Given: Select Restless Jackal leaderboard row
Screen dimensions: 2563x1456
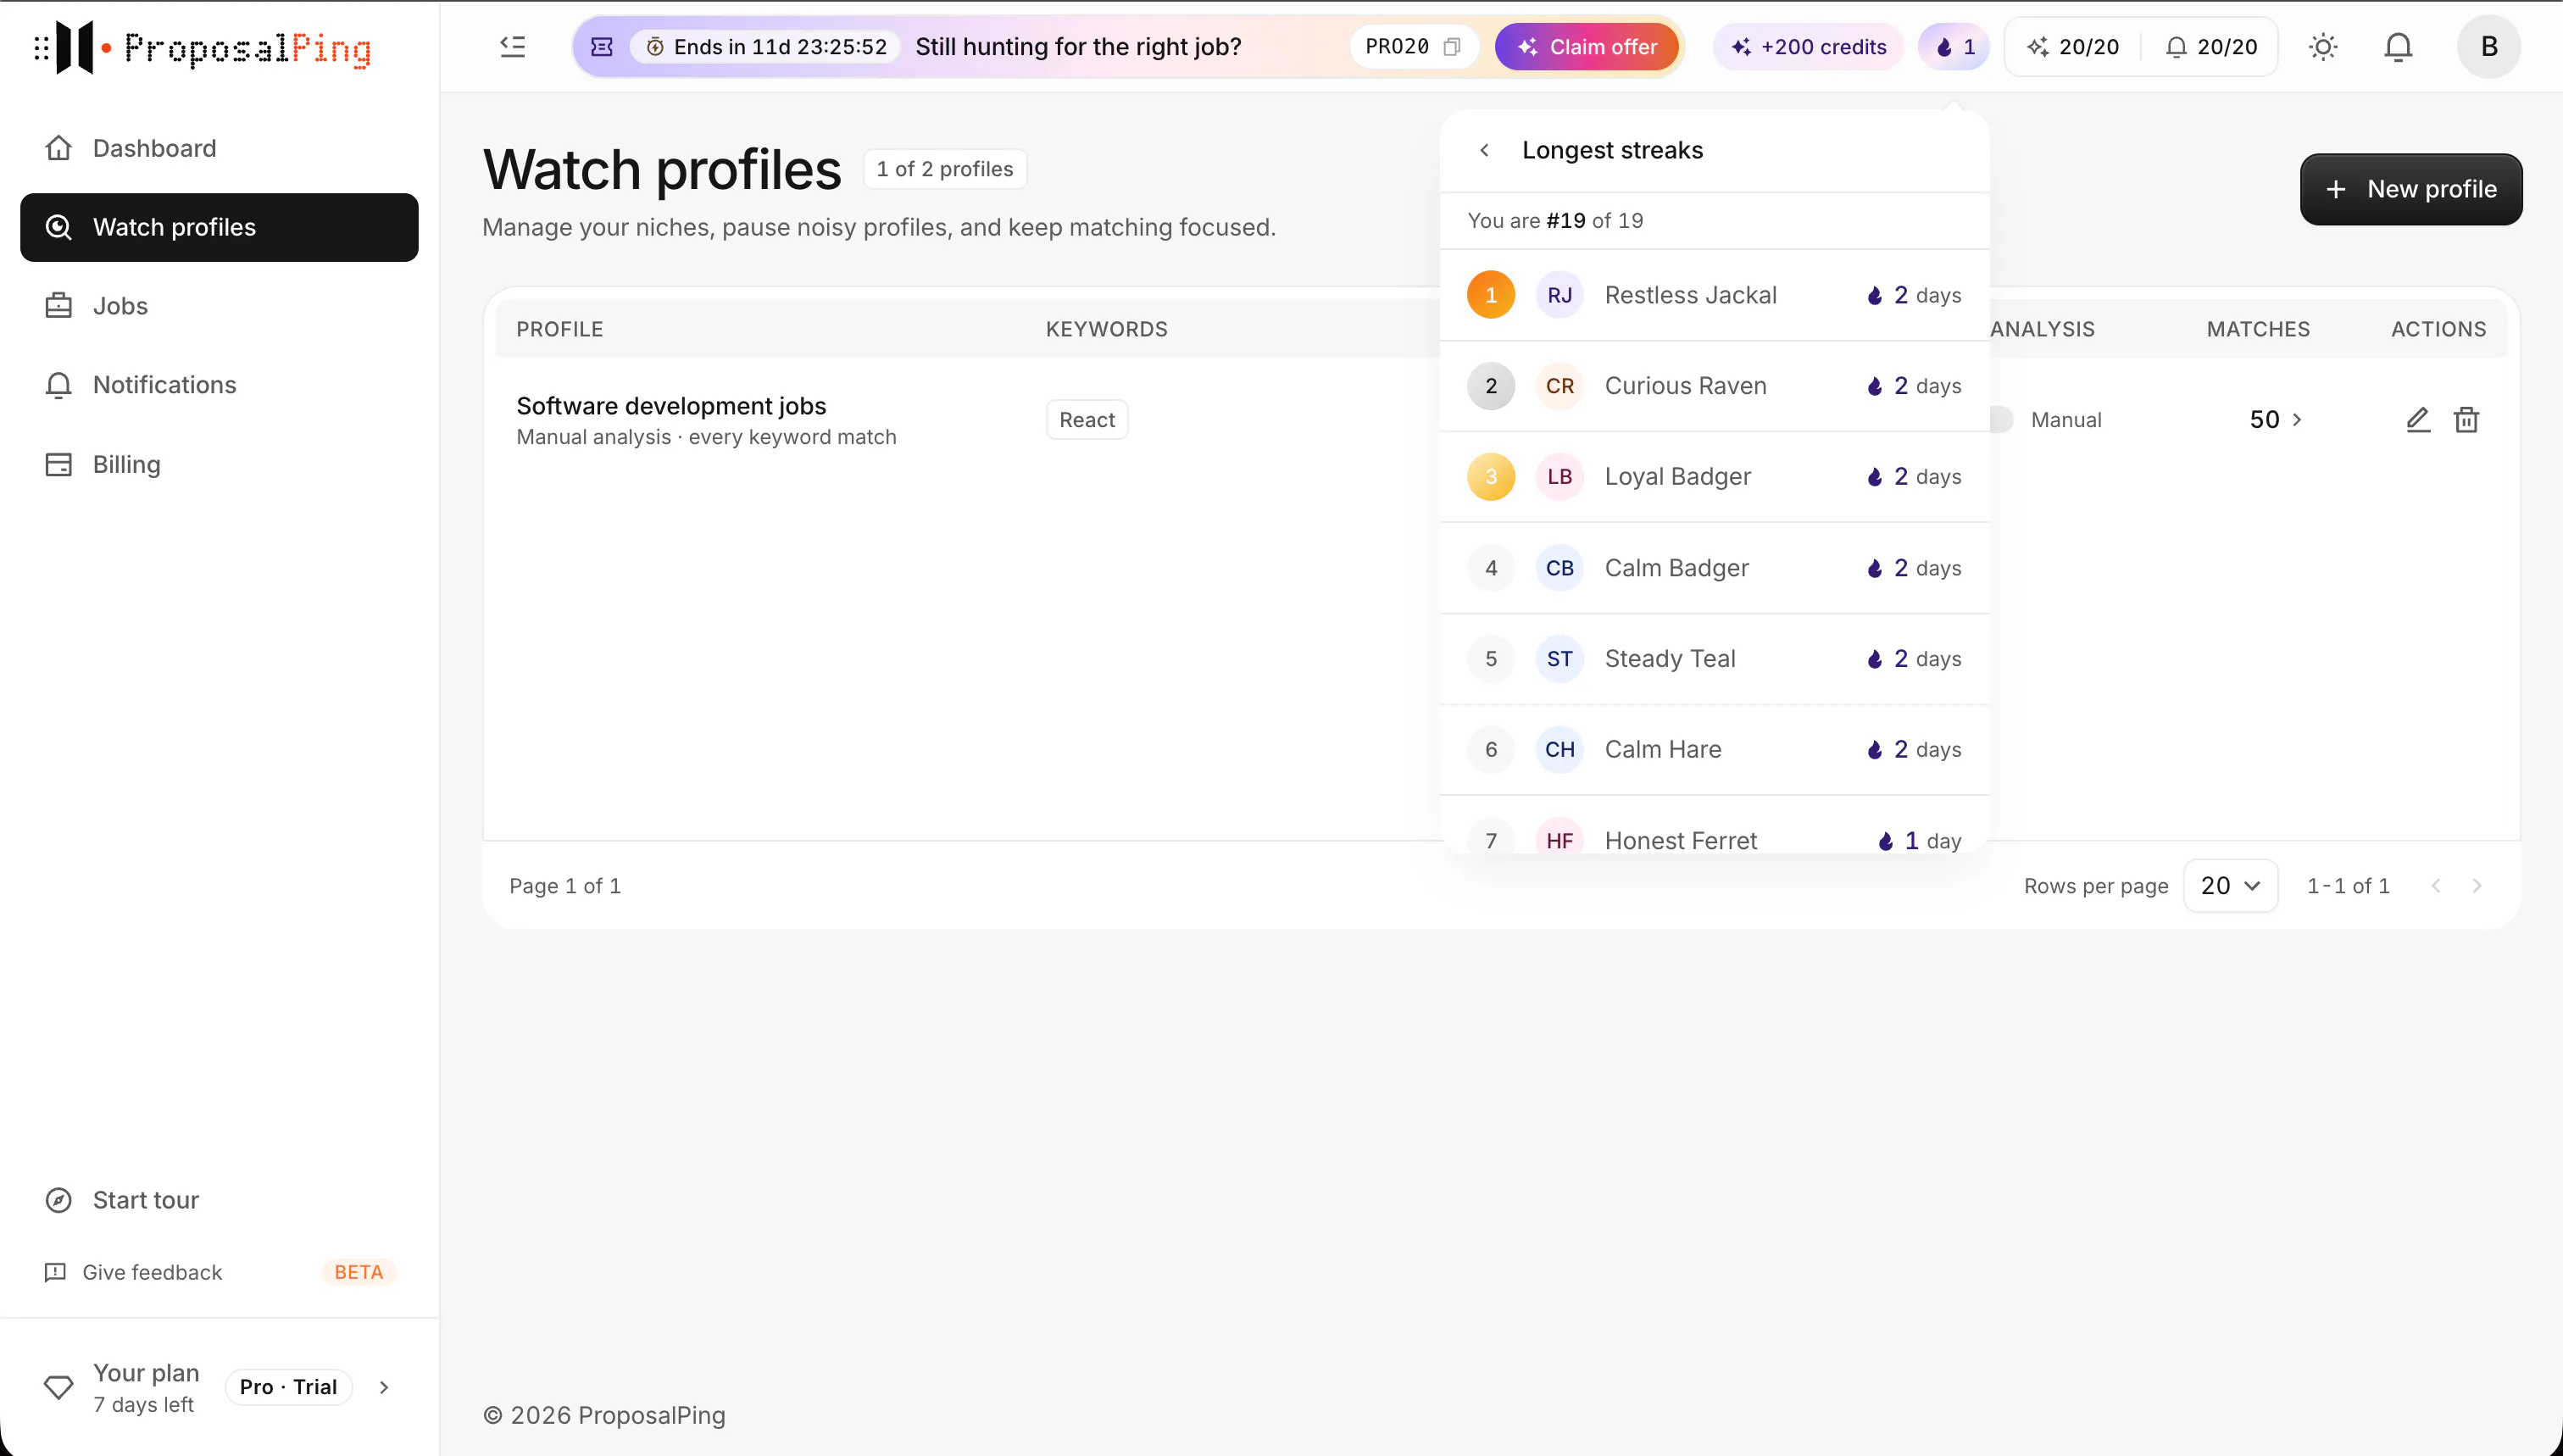Looking at the screenshot, I should (x=1714, y=295).
